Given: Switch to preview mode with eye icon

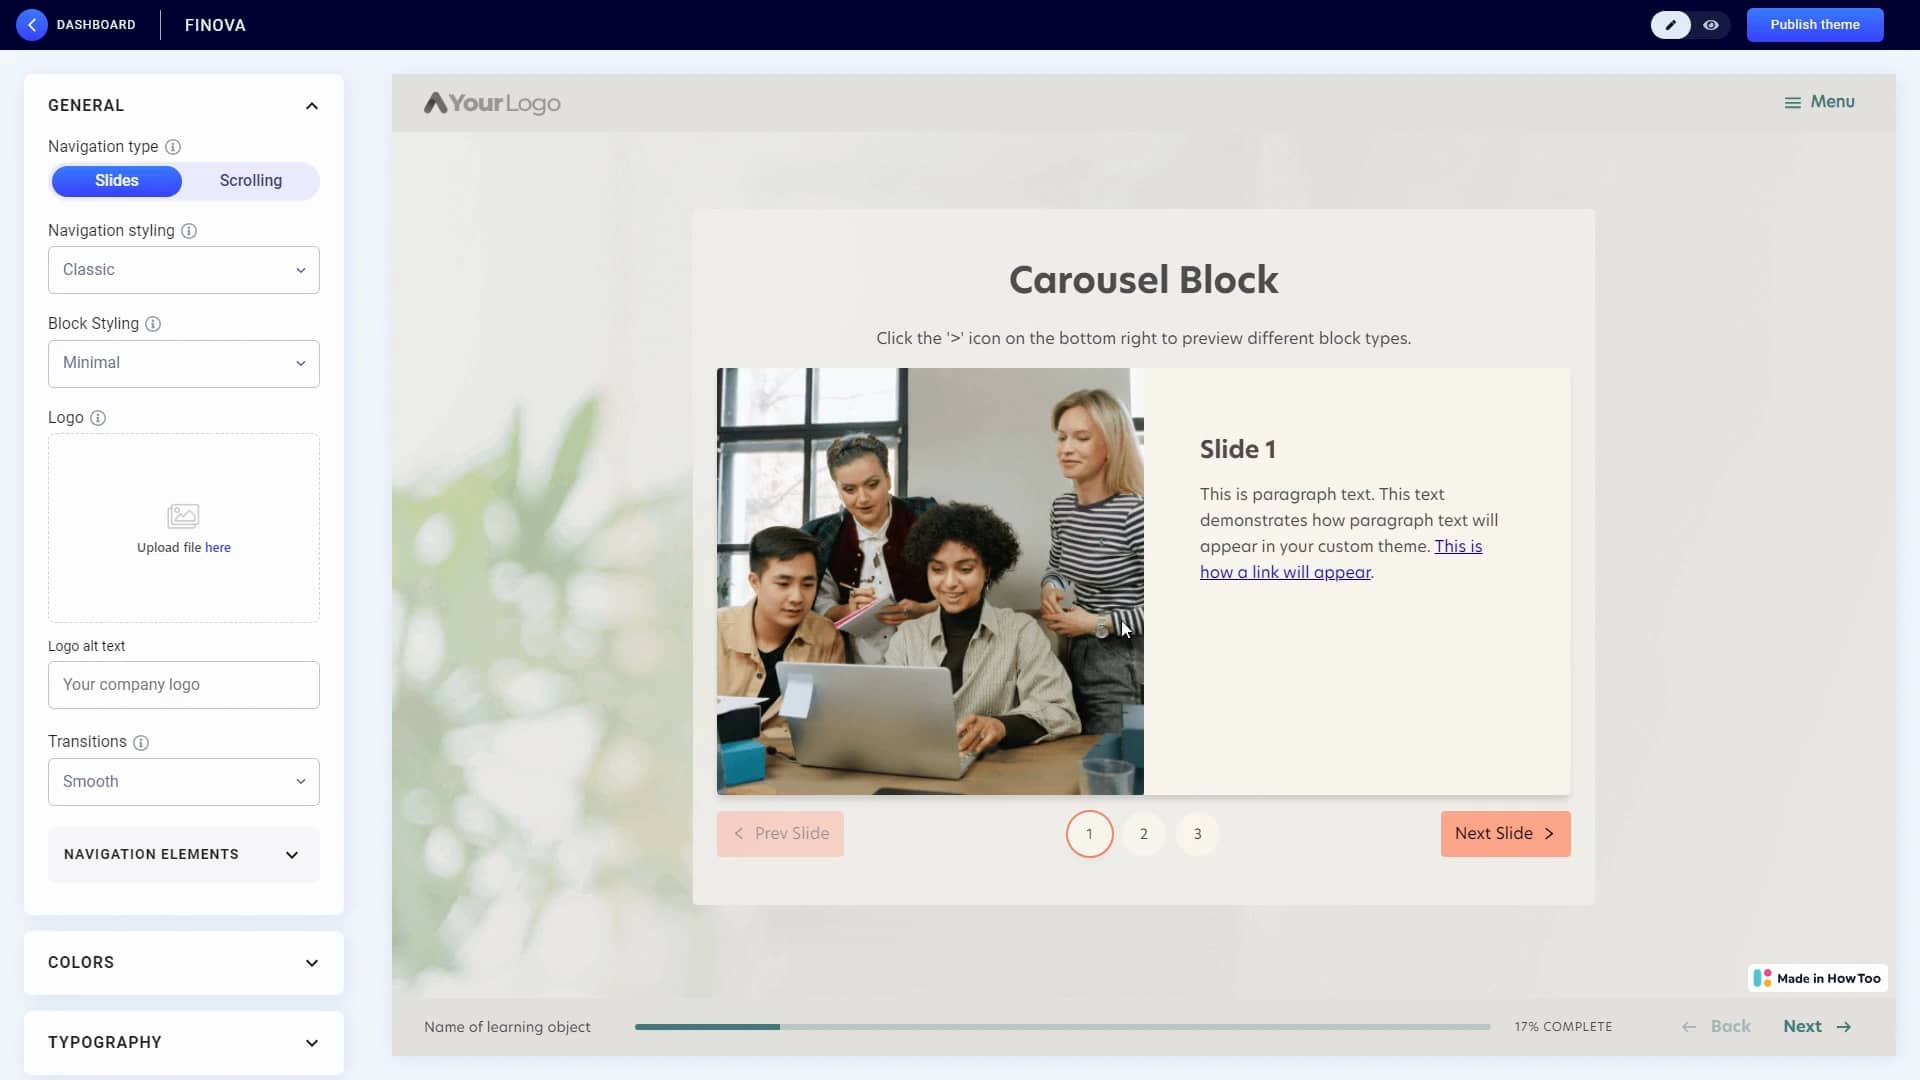Looking at the screenshot, I should (1712, 24).
